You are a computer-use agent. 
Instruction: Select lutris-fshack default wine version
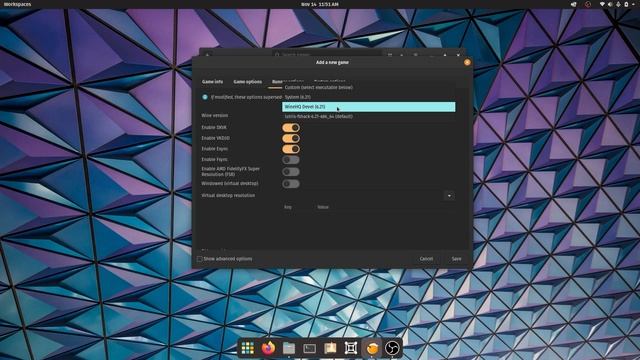click(369, 116)
